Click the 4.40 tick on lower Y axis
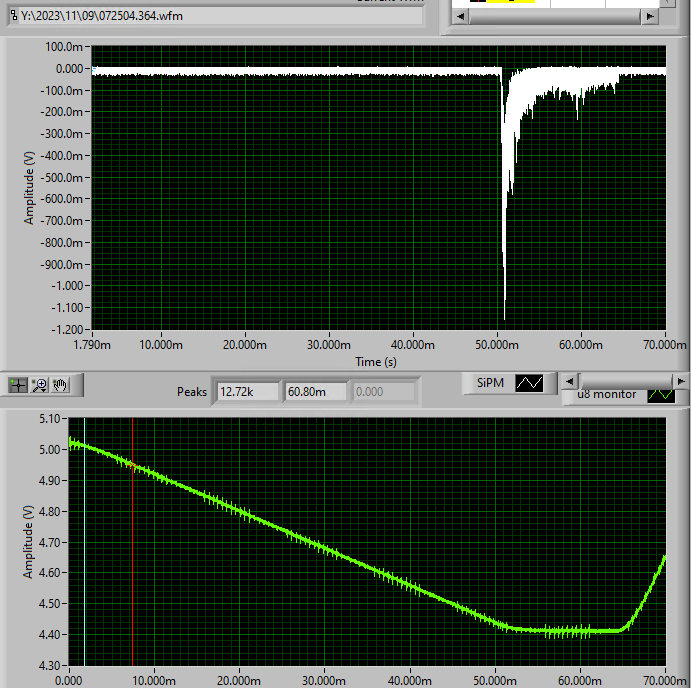 click(50, 635)
